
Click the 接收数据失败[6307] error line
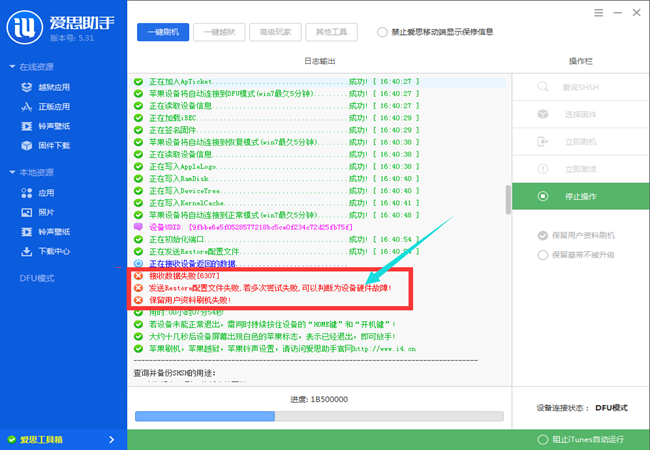(x=184, y=276)
